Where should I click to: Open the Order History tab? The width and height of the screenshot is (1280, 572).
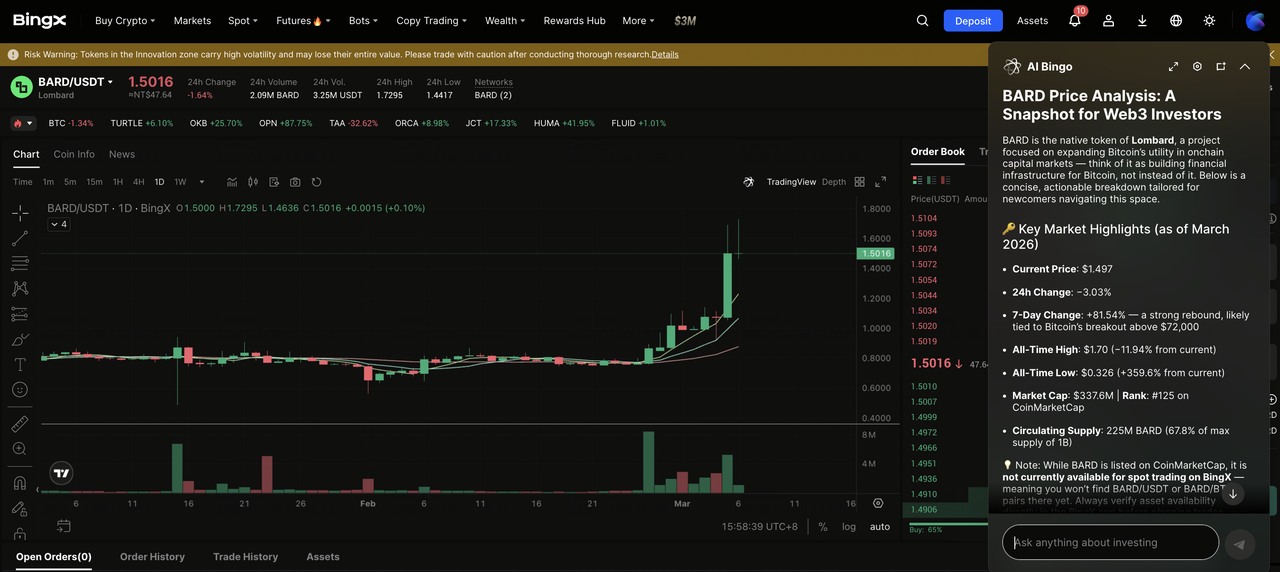pos(152,557)
